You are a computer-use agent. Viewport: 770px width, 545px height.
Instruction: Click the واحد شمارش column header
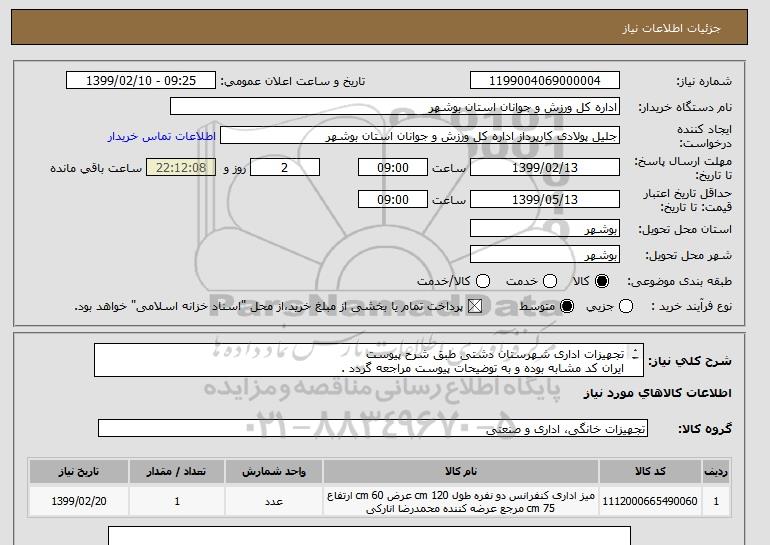274,471
